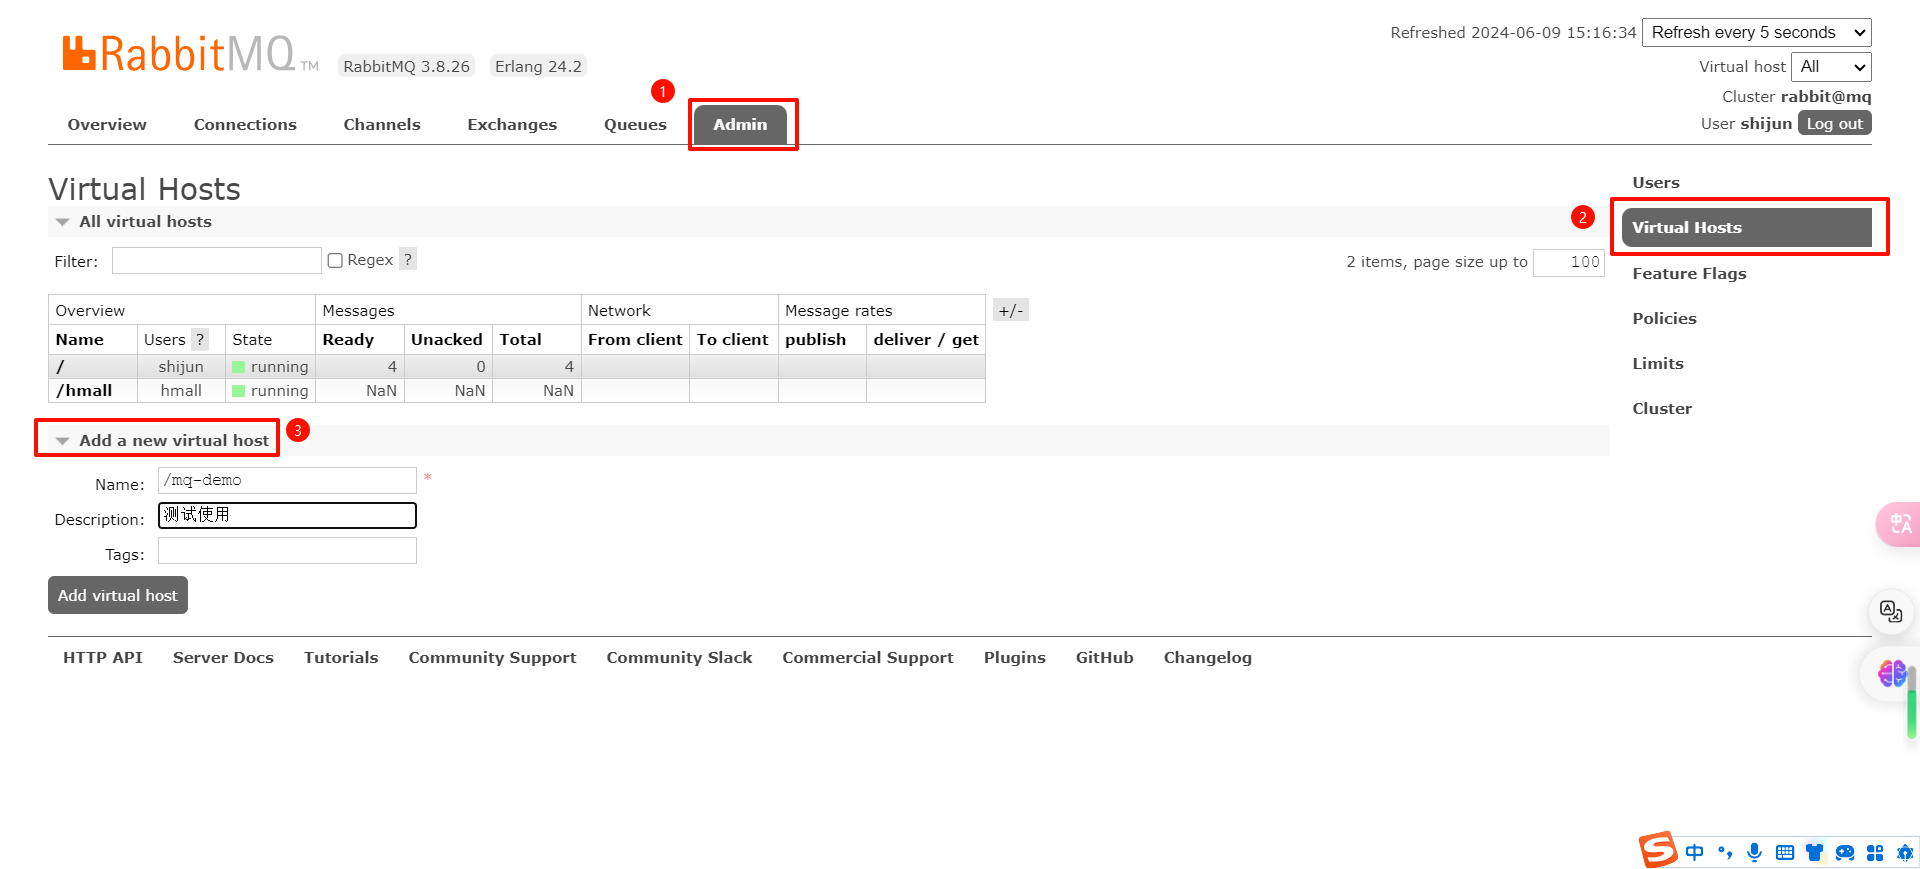Image resolution: width=1920 pixels, height=869 pixels.
Task: Sort by the publish column header
Action: 815,339
